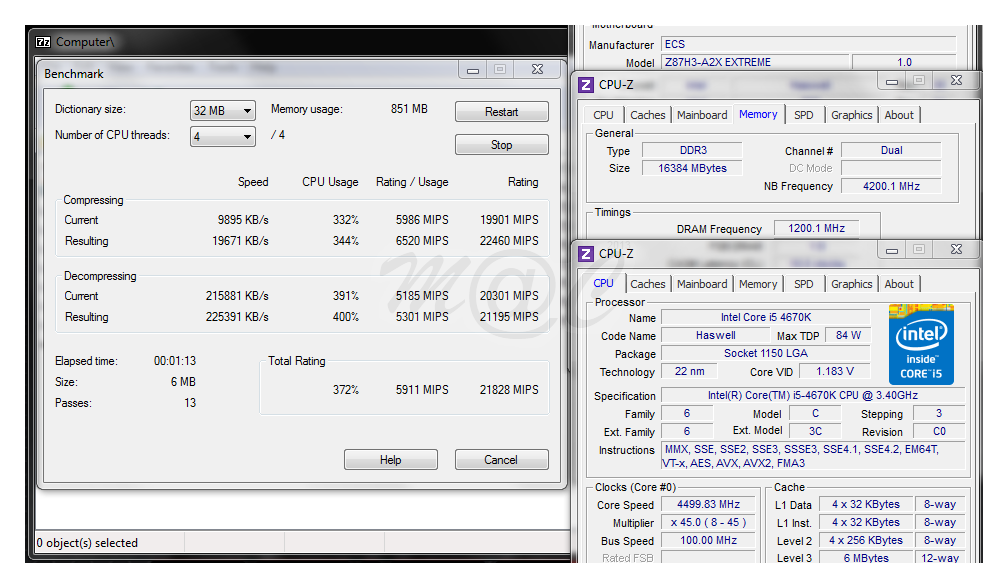The height and width of the screenshot is (588, 1008).
Task: Click the DRAM Frequency value field
Action: coord(816,229)
